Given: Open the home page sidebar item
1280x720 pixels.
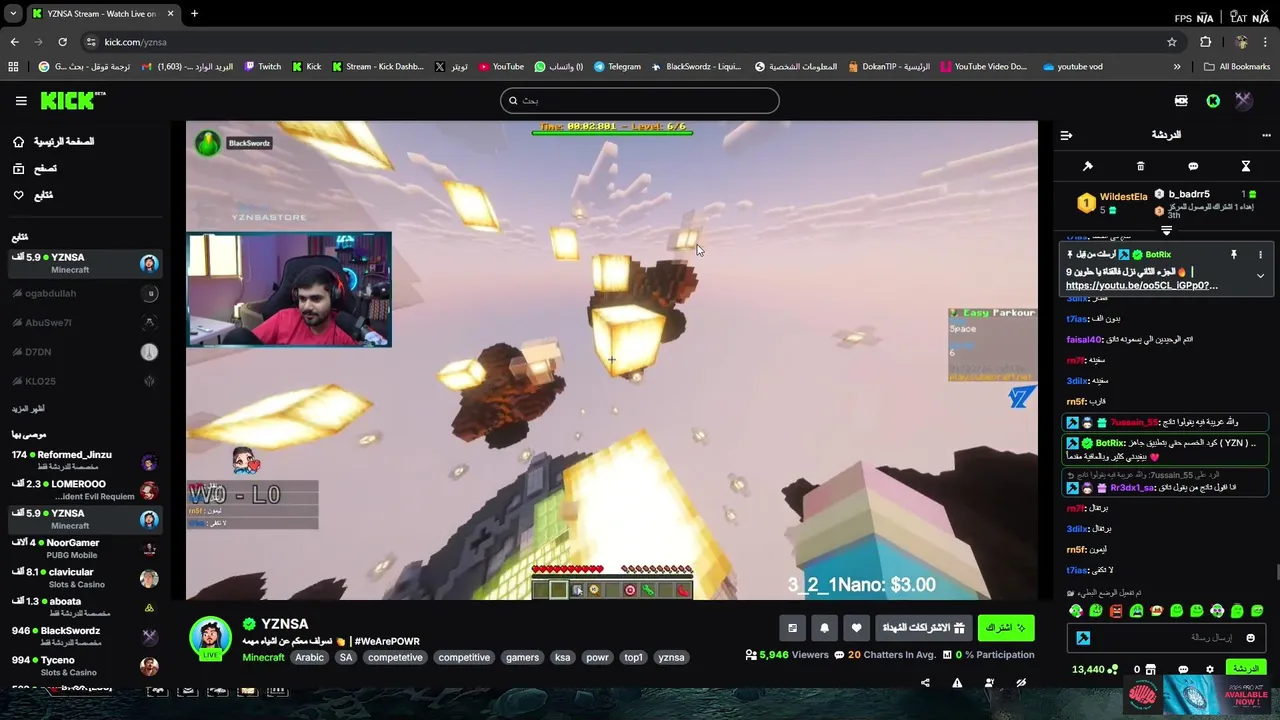Looking at the screenshot, I should [x=55, y=142].
